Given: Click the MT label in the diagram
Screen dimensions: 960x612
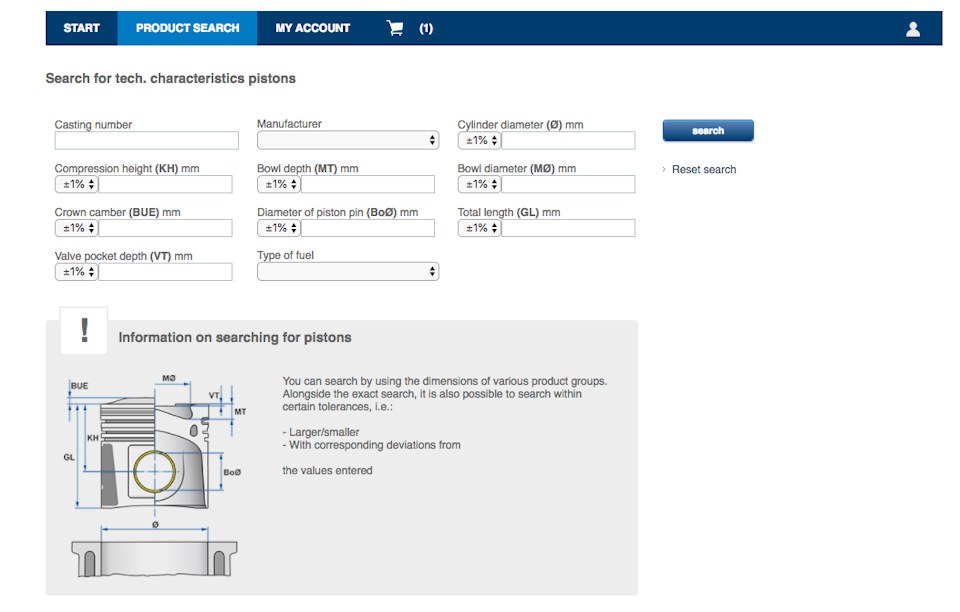Looking at the screenshot, I should click(240, 411).
